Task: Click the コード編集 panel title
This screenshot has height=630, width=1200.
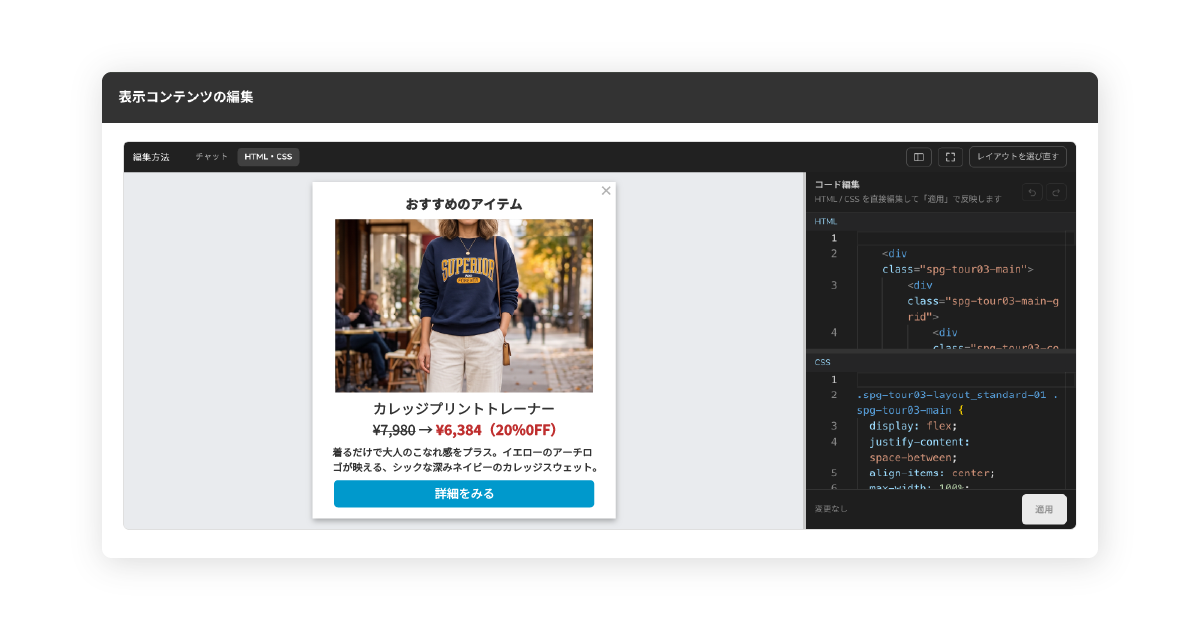Action: 837,185
